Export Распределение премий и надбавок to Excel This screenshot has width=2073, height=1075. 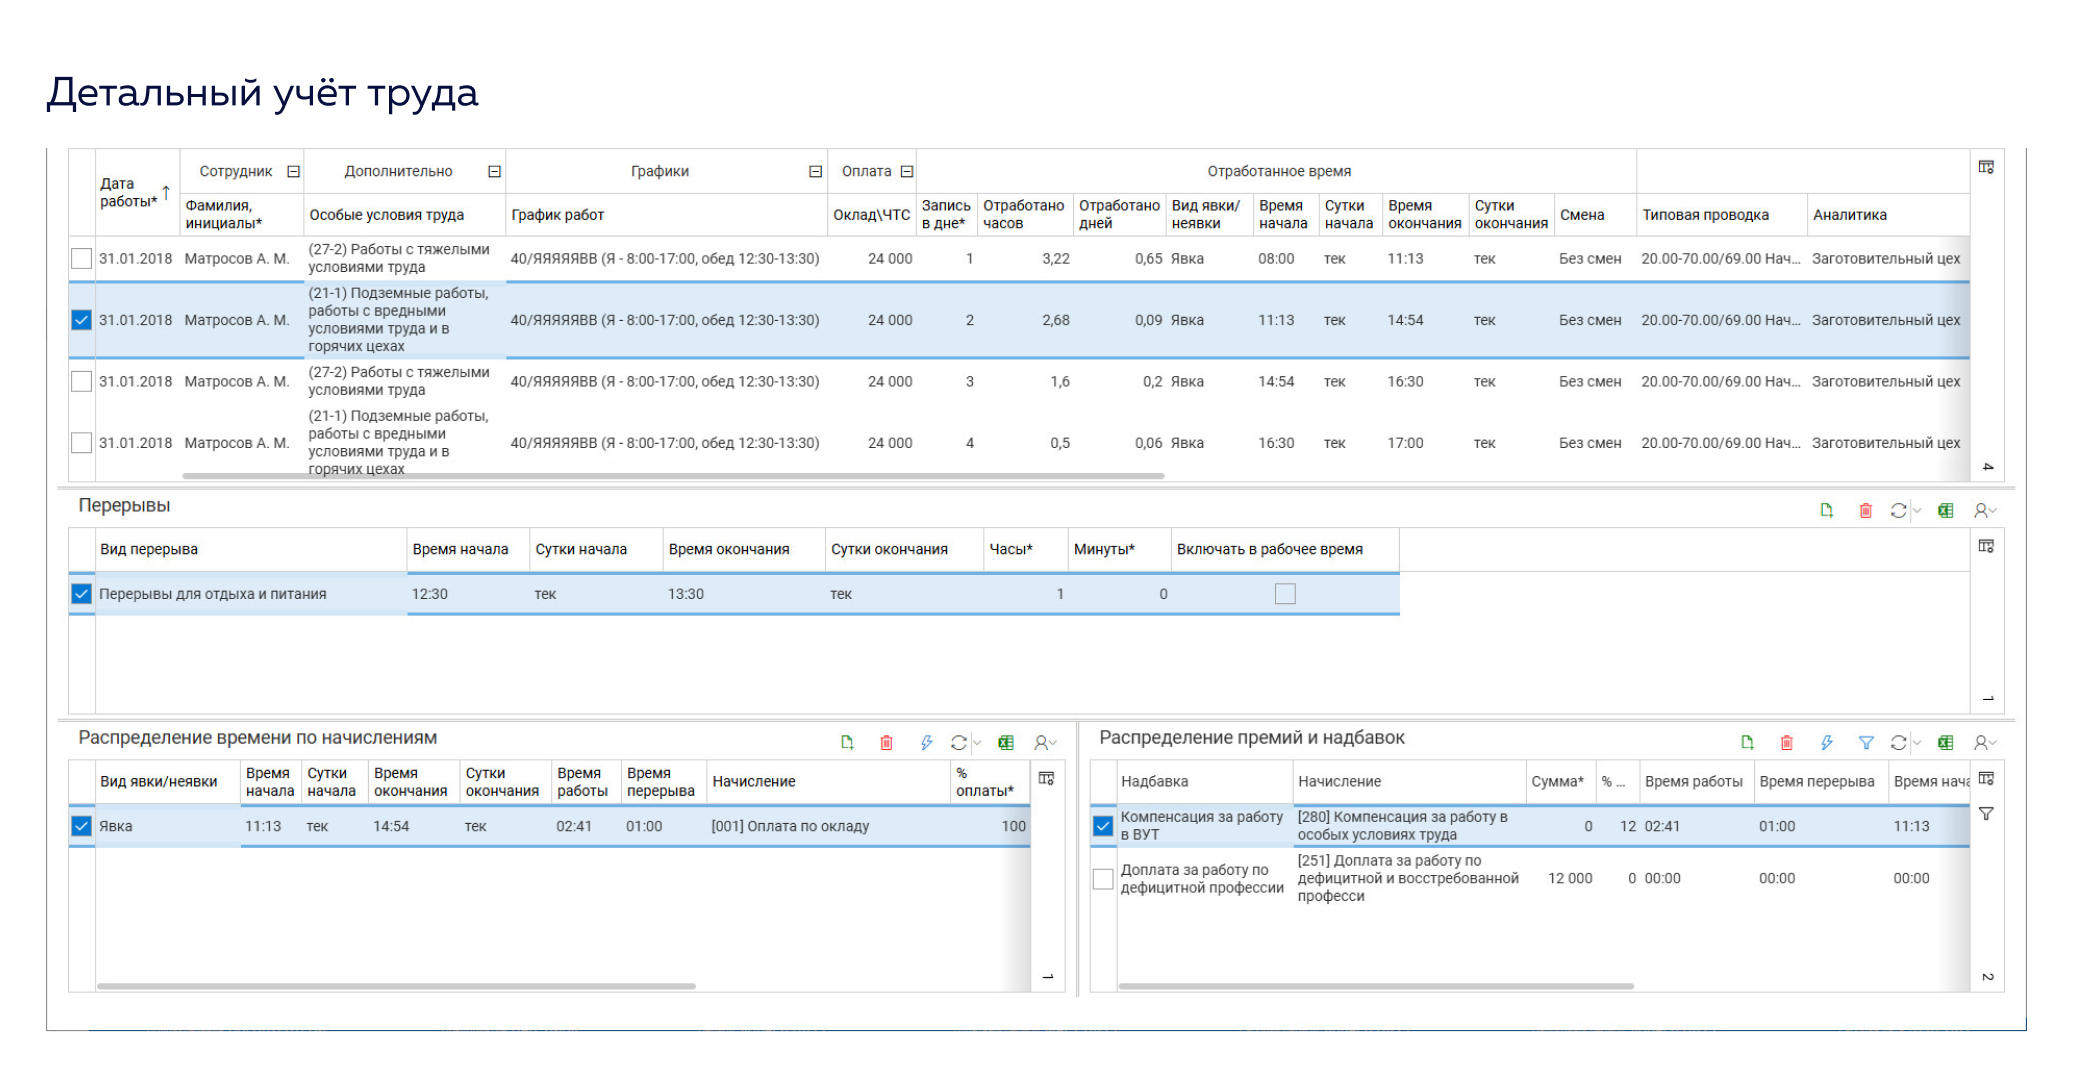pyautogui.click(x=1945, y=743)
